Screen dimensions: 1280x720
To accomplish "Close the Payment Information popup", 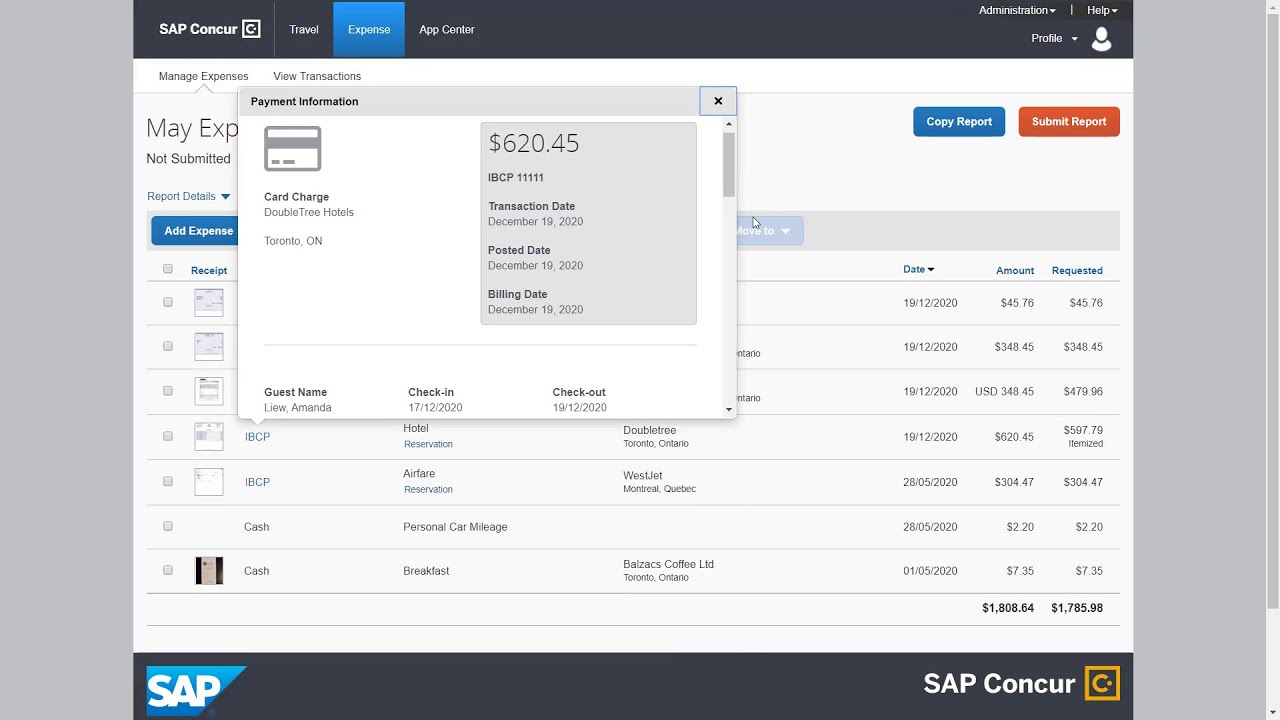I will [718, 101].
